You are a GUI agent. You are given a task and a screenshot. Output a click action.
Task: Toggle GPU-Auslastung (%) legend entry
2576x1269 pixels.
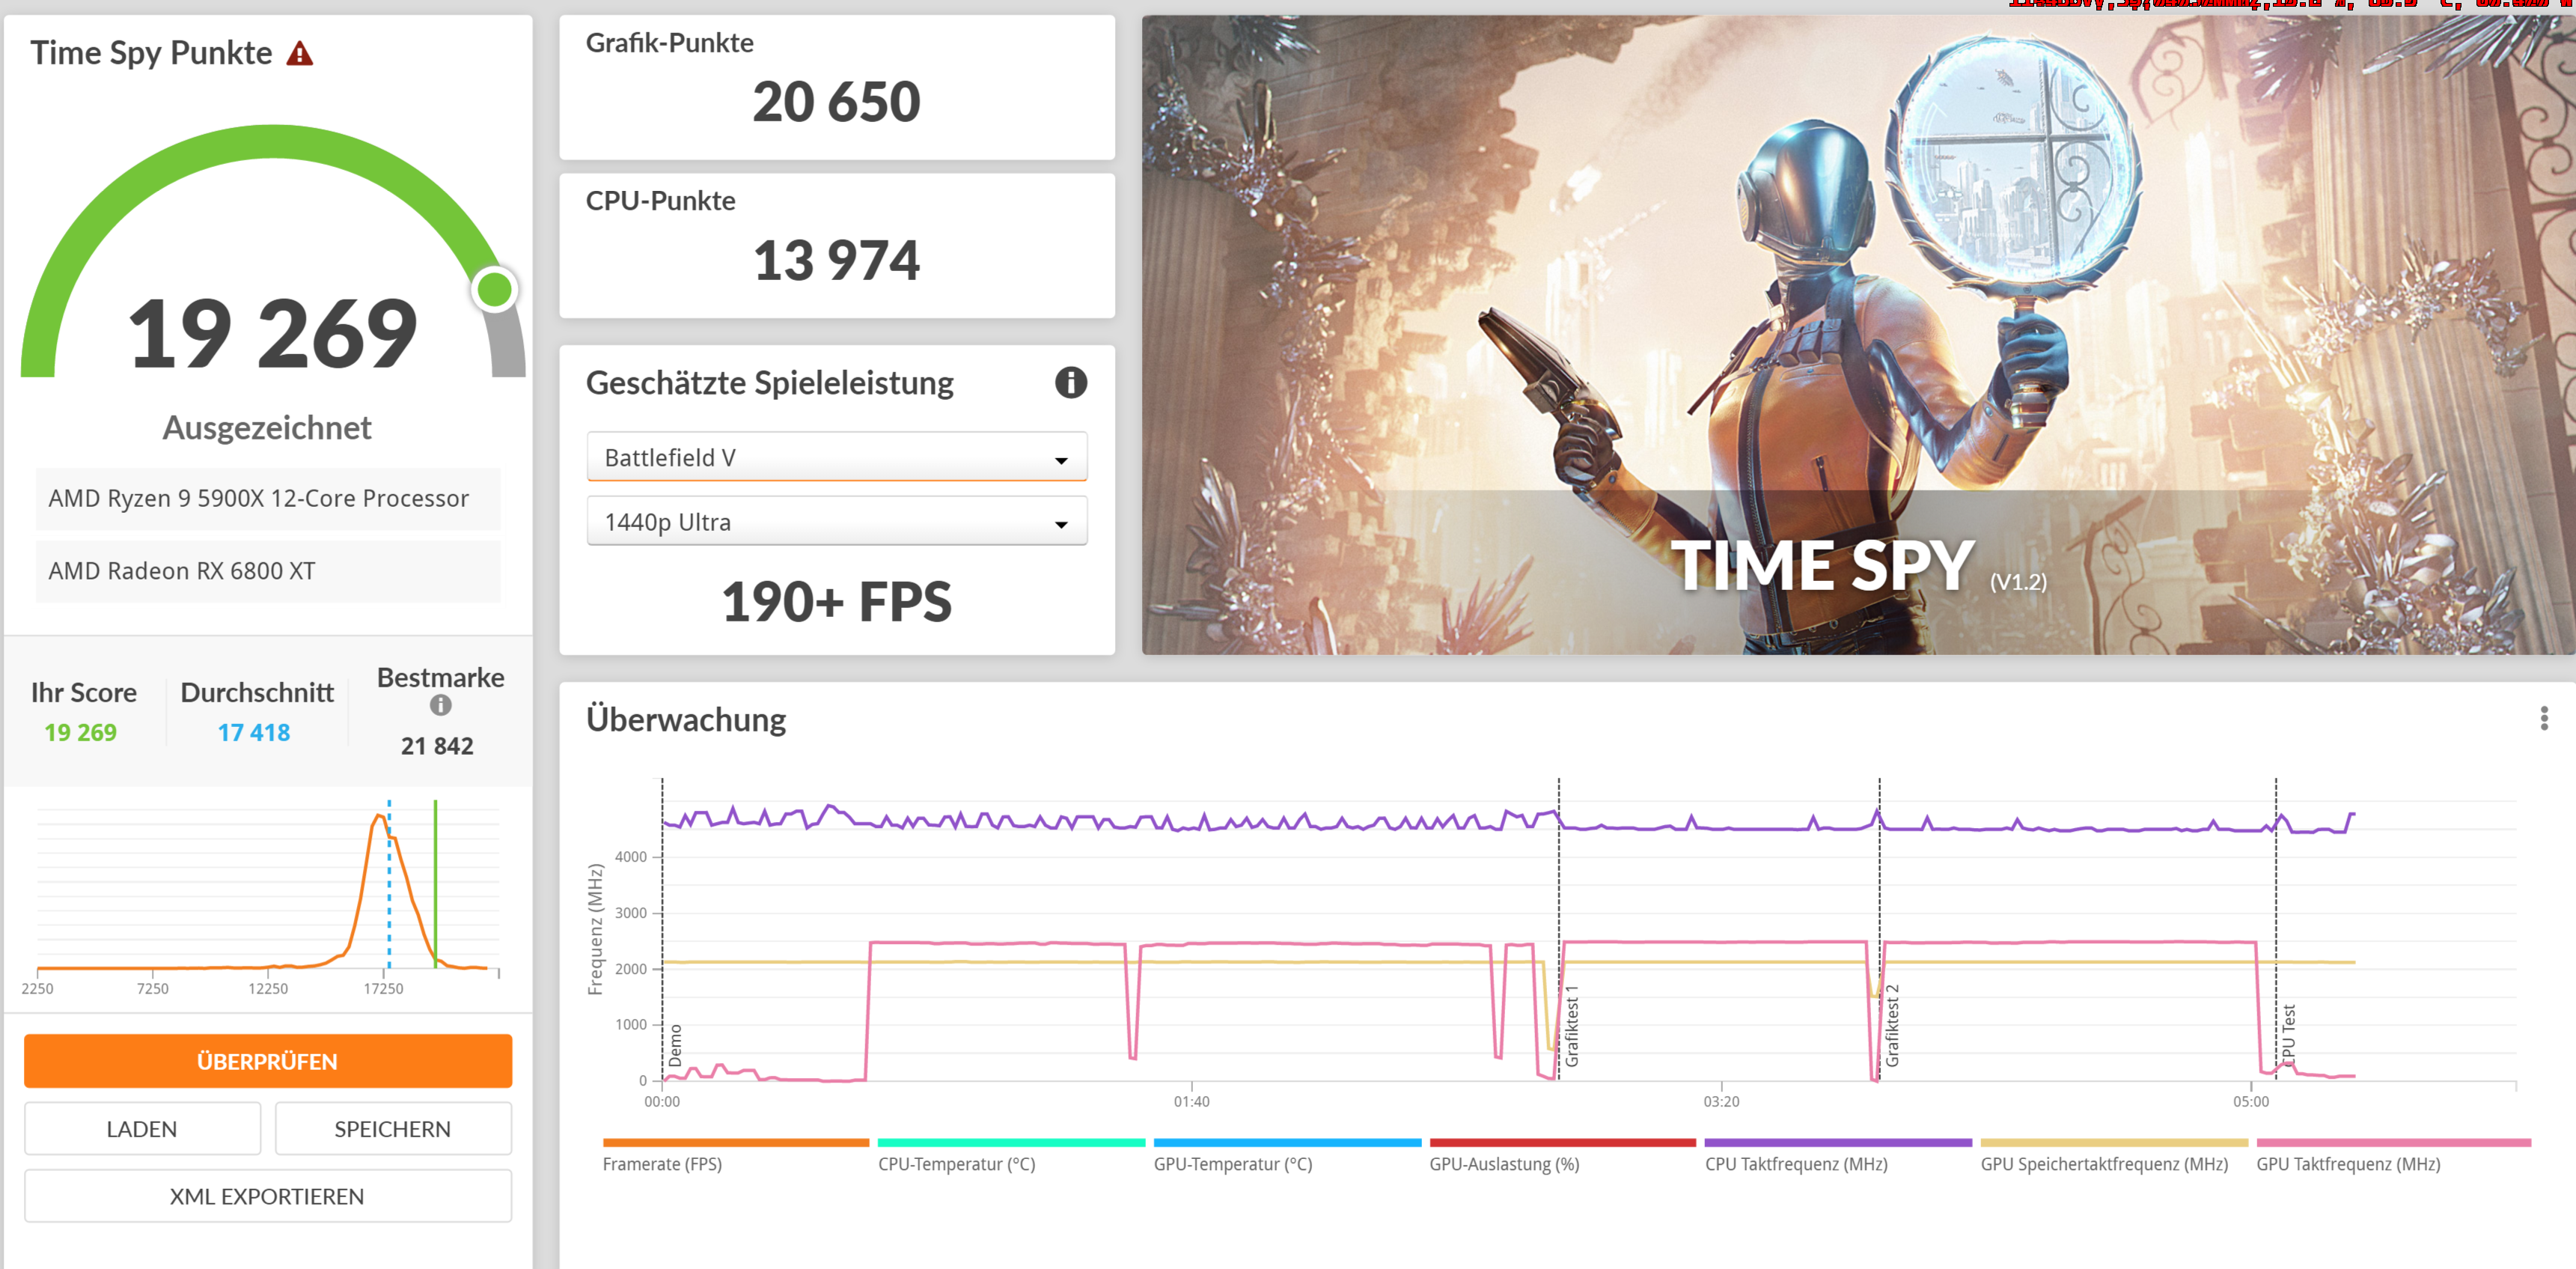coord(1504,1164)
